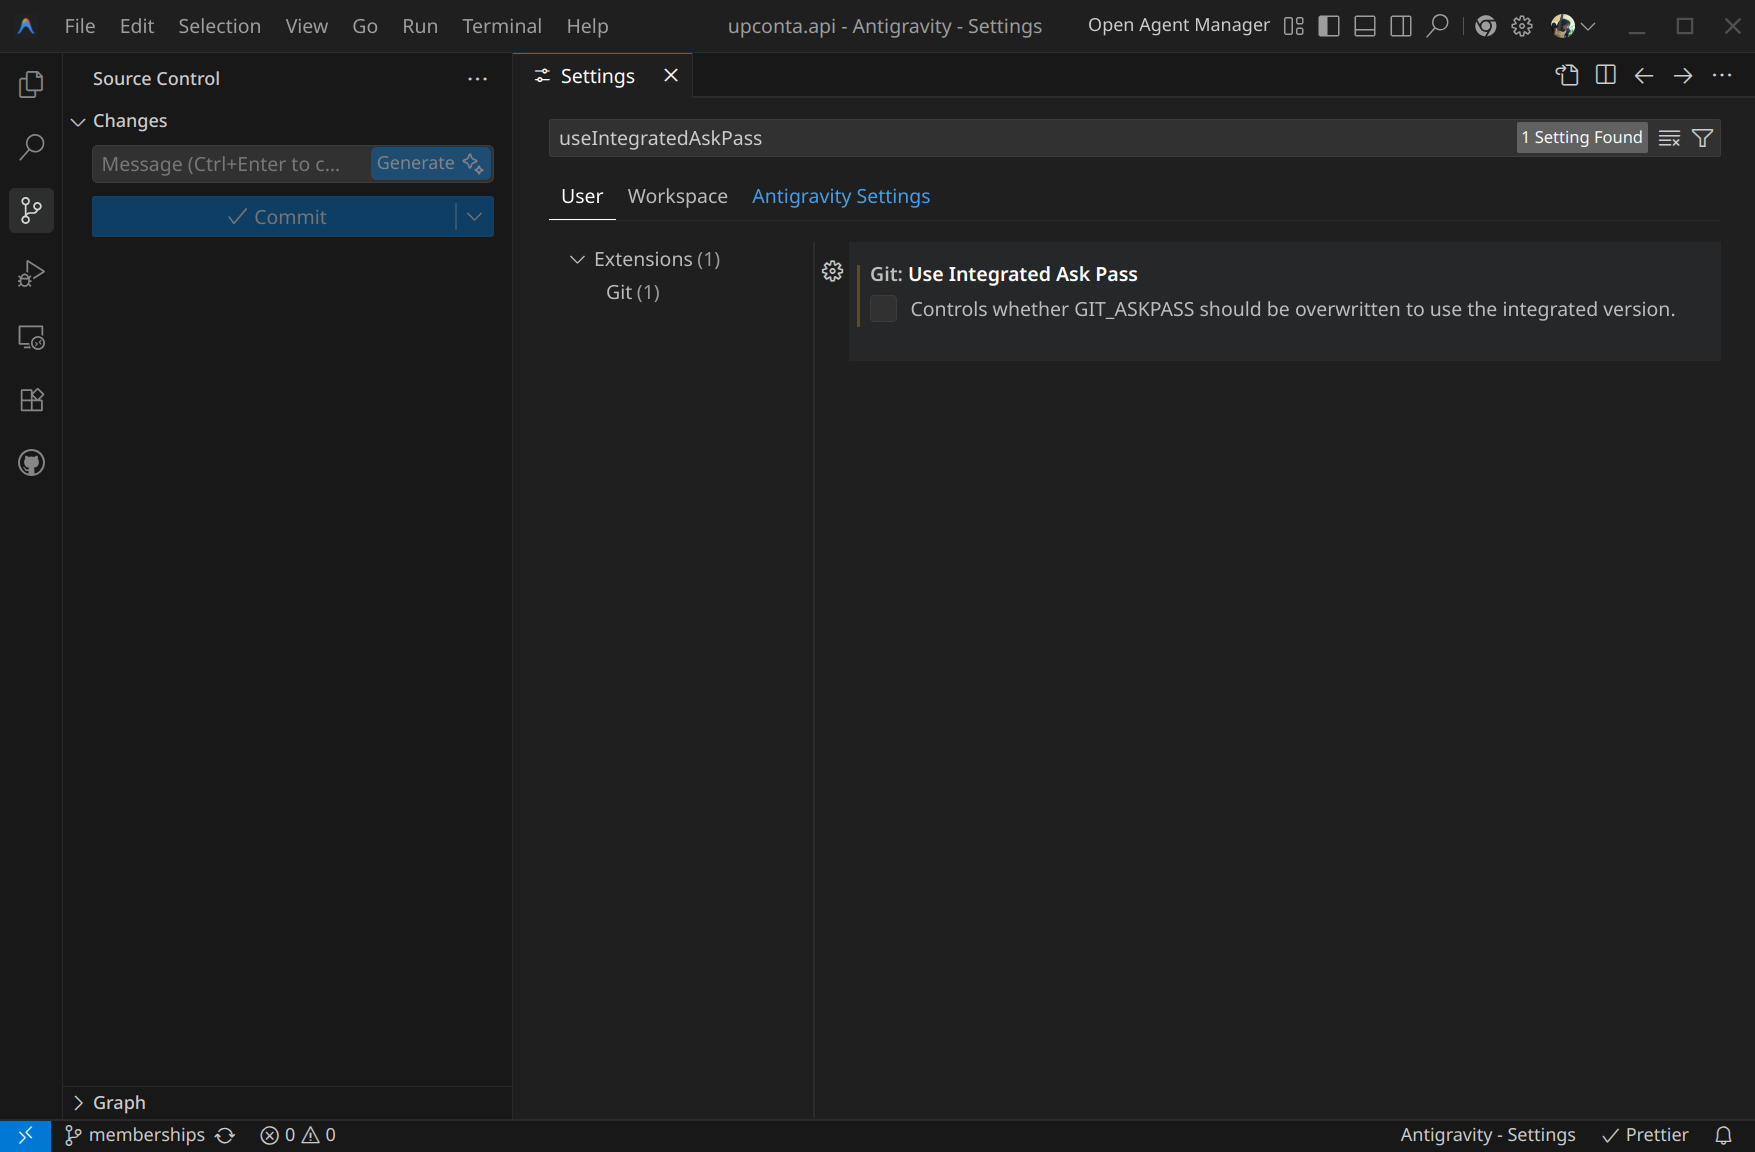Switch to the Workspace settings tab
The image size is (1755, 1152).
pos(677,196)
